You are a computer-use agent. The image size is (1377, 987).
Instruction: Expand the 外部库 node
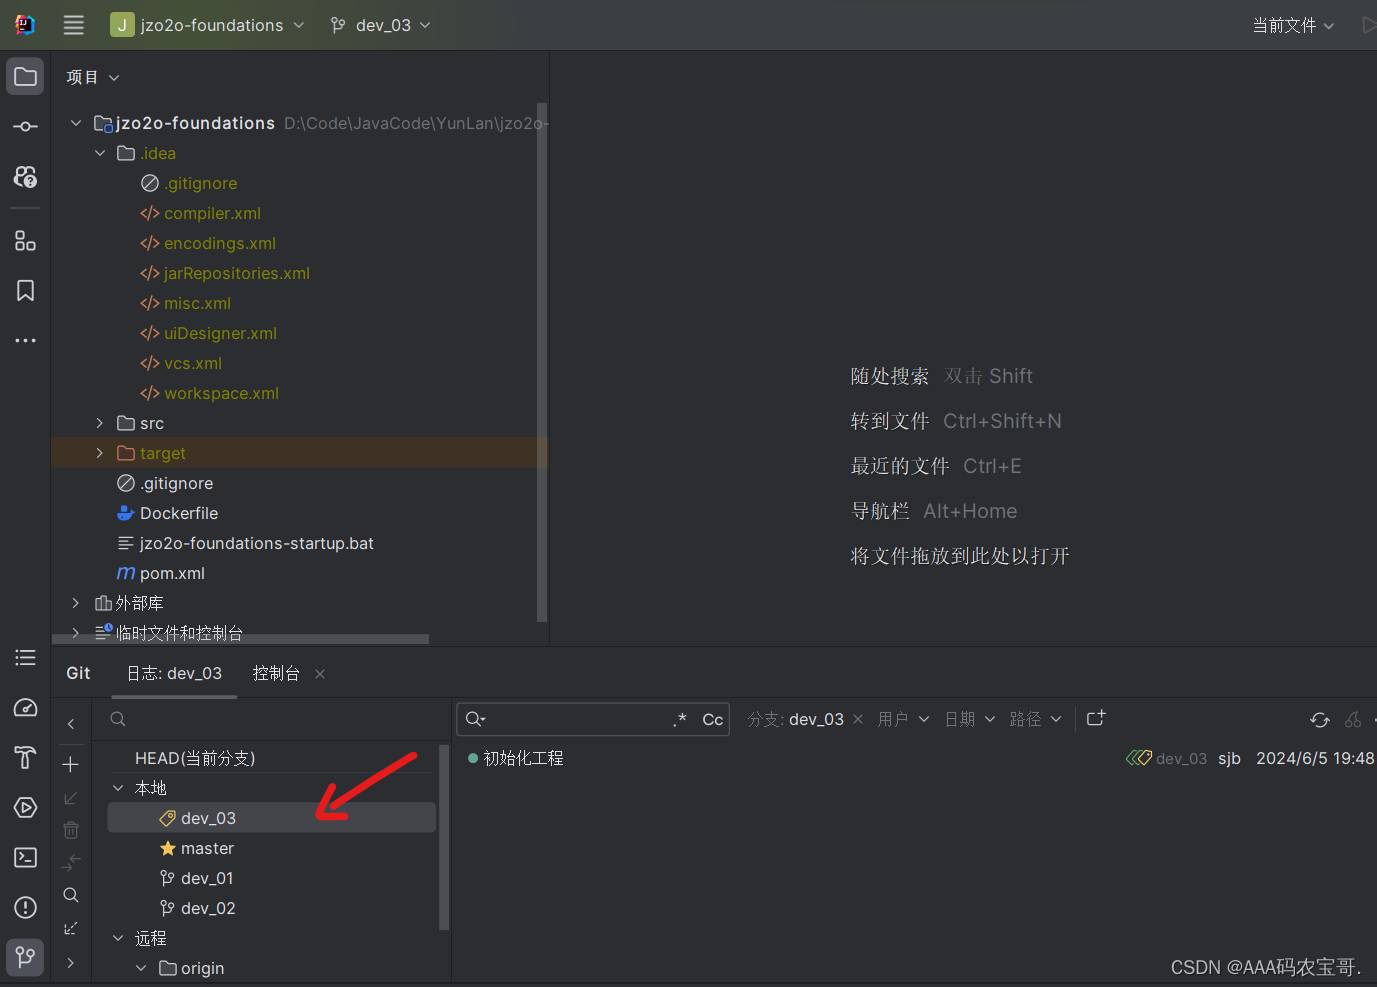coord(76,603)
